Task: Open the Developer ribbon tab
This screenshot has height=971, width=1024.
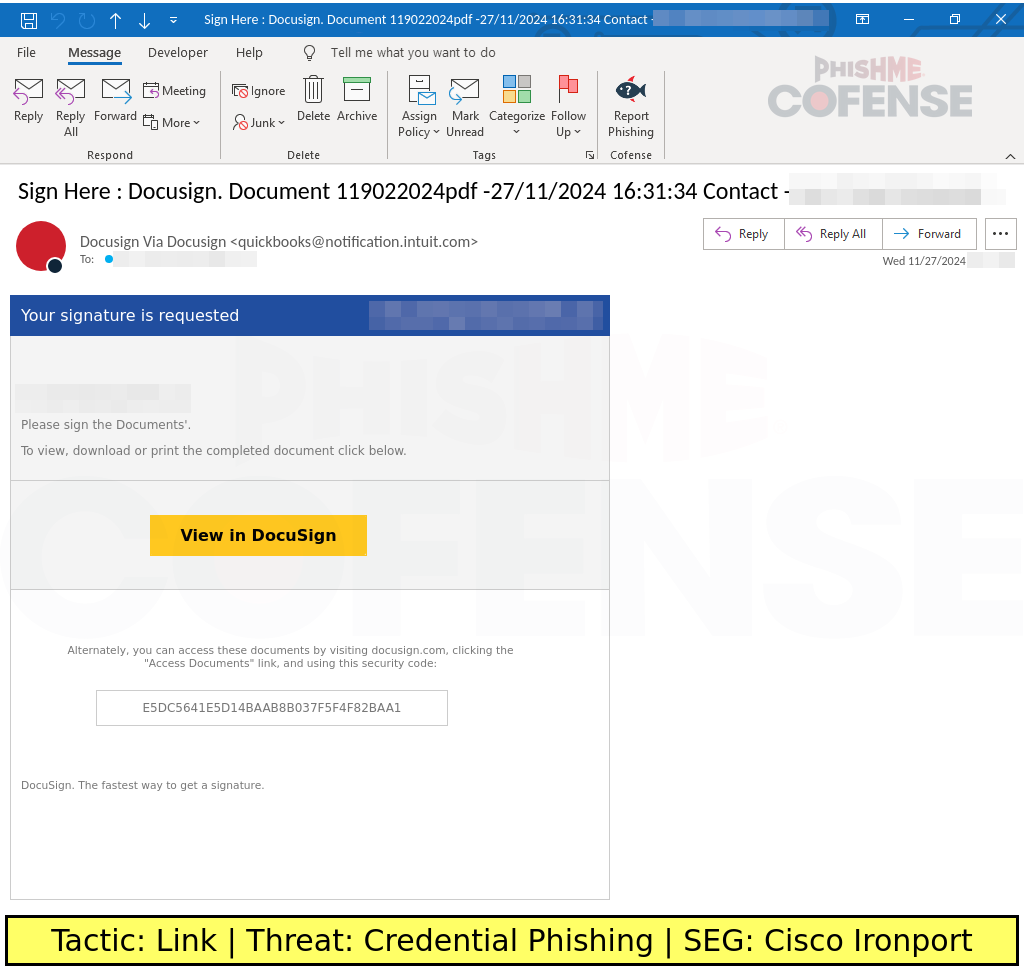Action: 178,53
